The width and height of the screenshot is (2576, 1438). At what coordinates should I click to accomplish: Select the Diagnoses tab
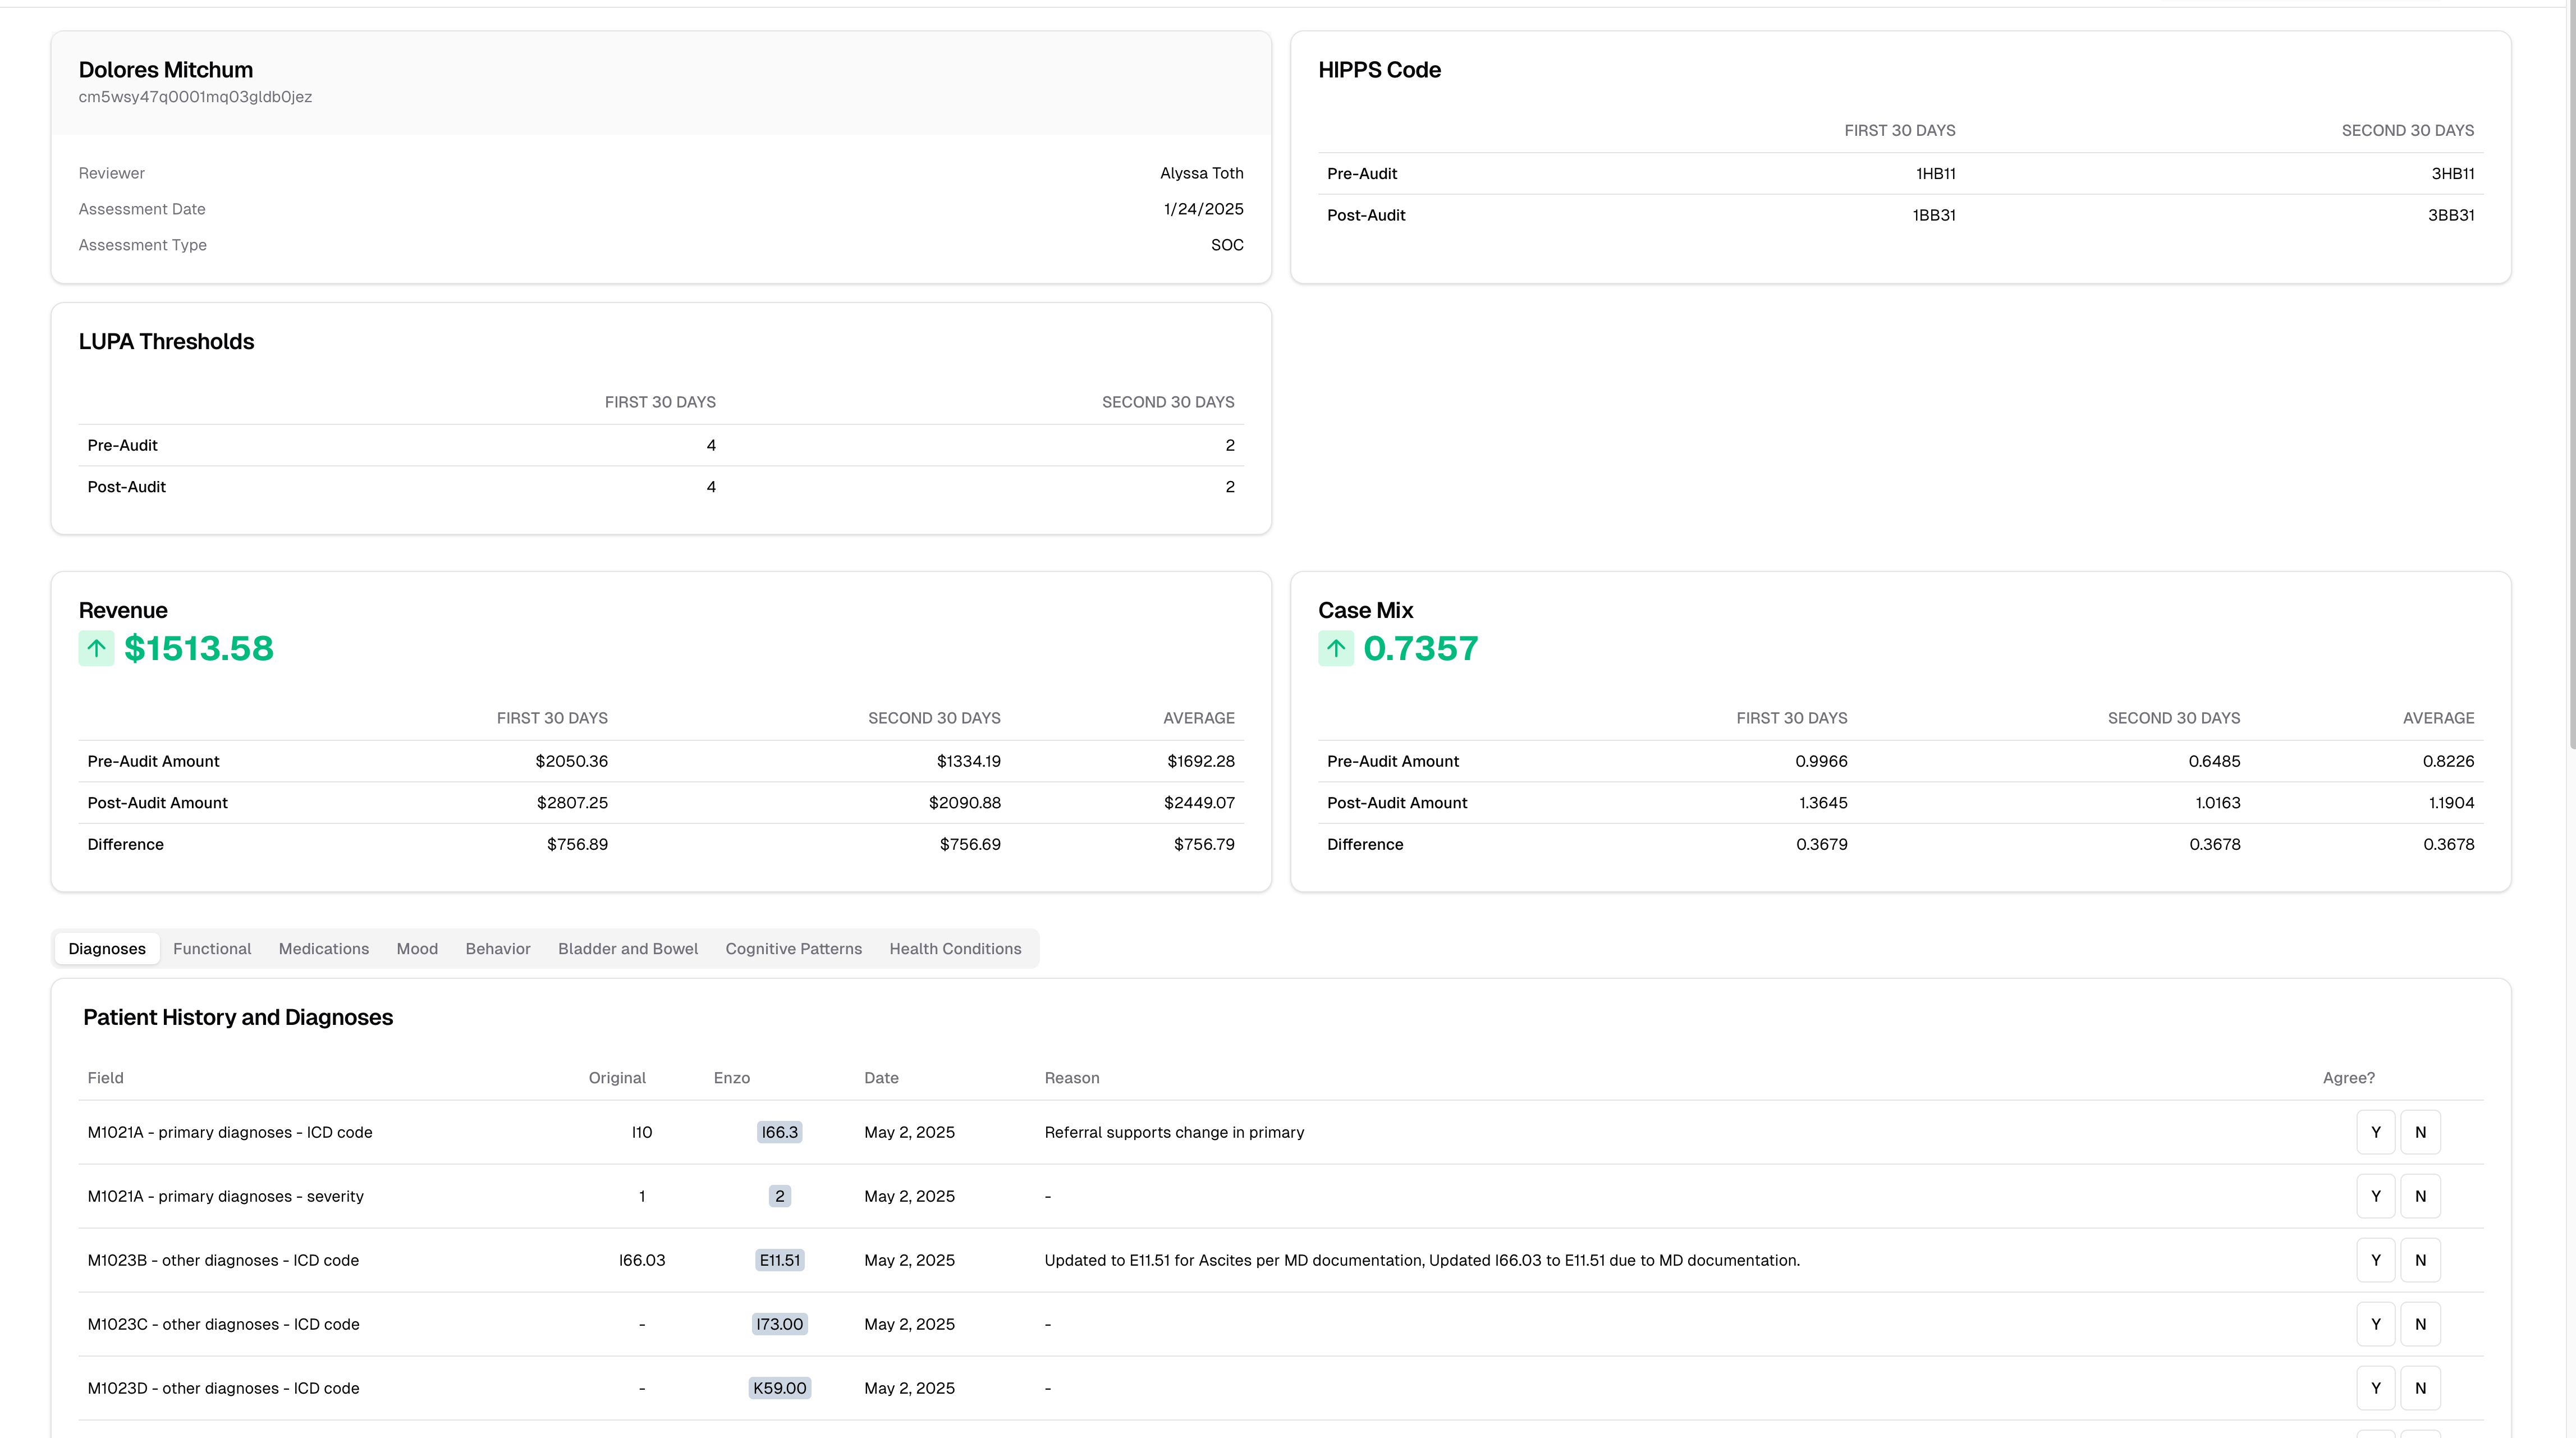pos(107,948)
